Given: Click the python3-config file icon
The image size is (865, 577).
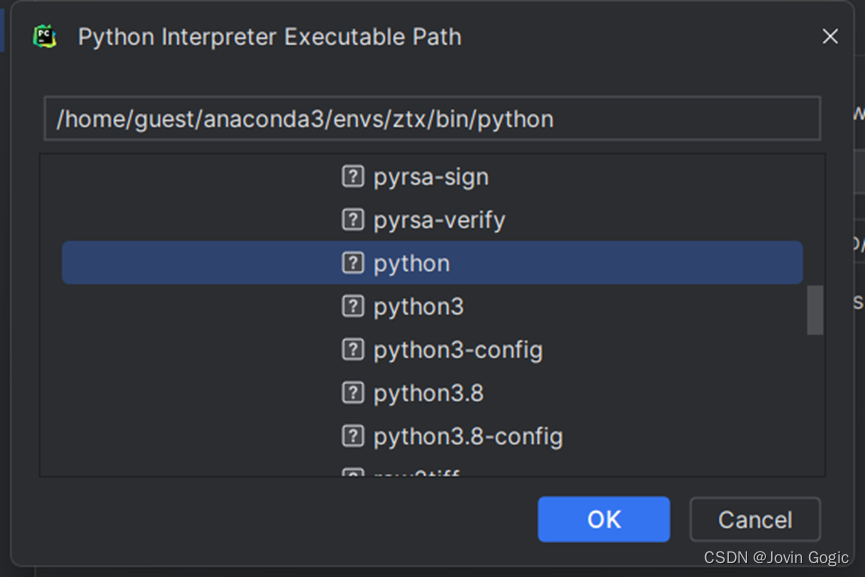Looking at the screenshot, I should (352, 350).
